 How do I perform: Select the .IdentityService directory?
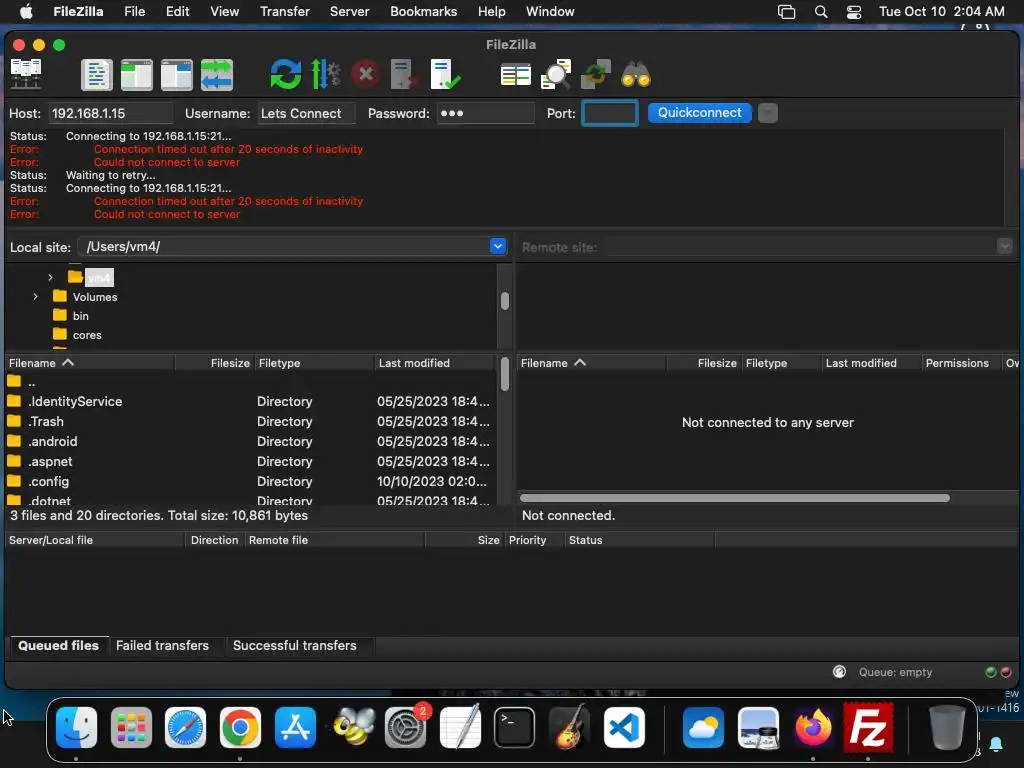click(x=251, y=401)
